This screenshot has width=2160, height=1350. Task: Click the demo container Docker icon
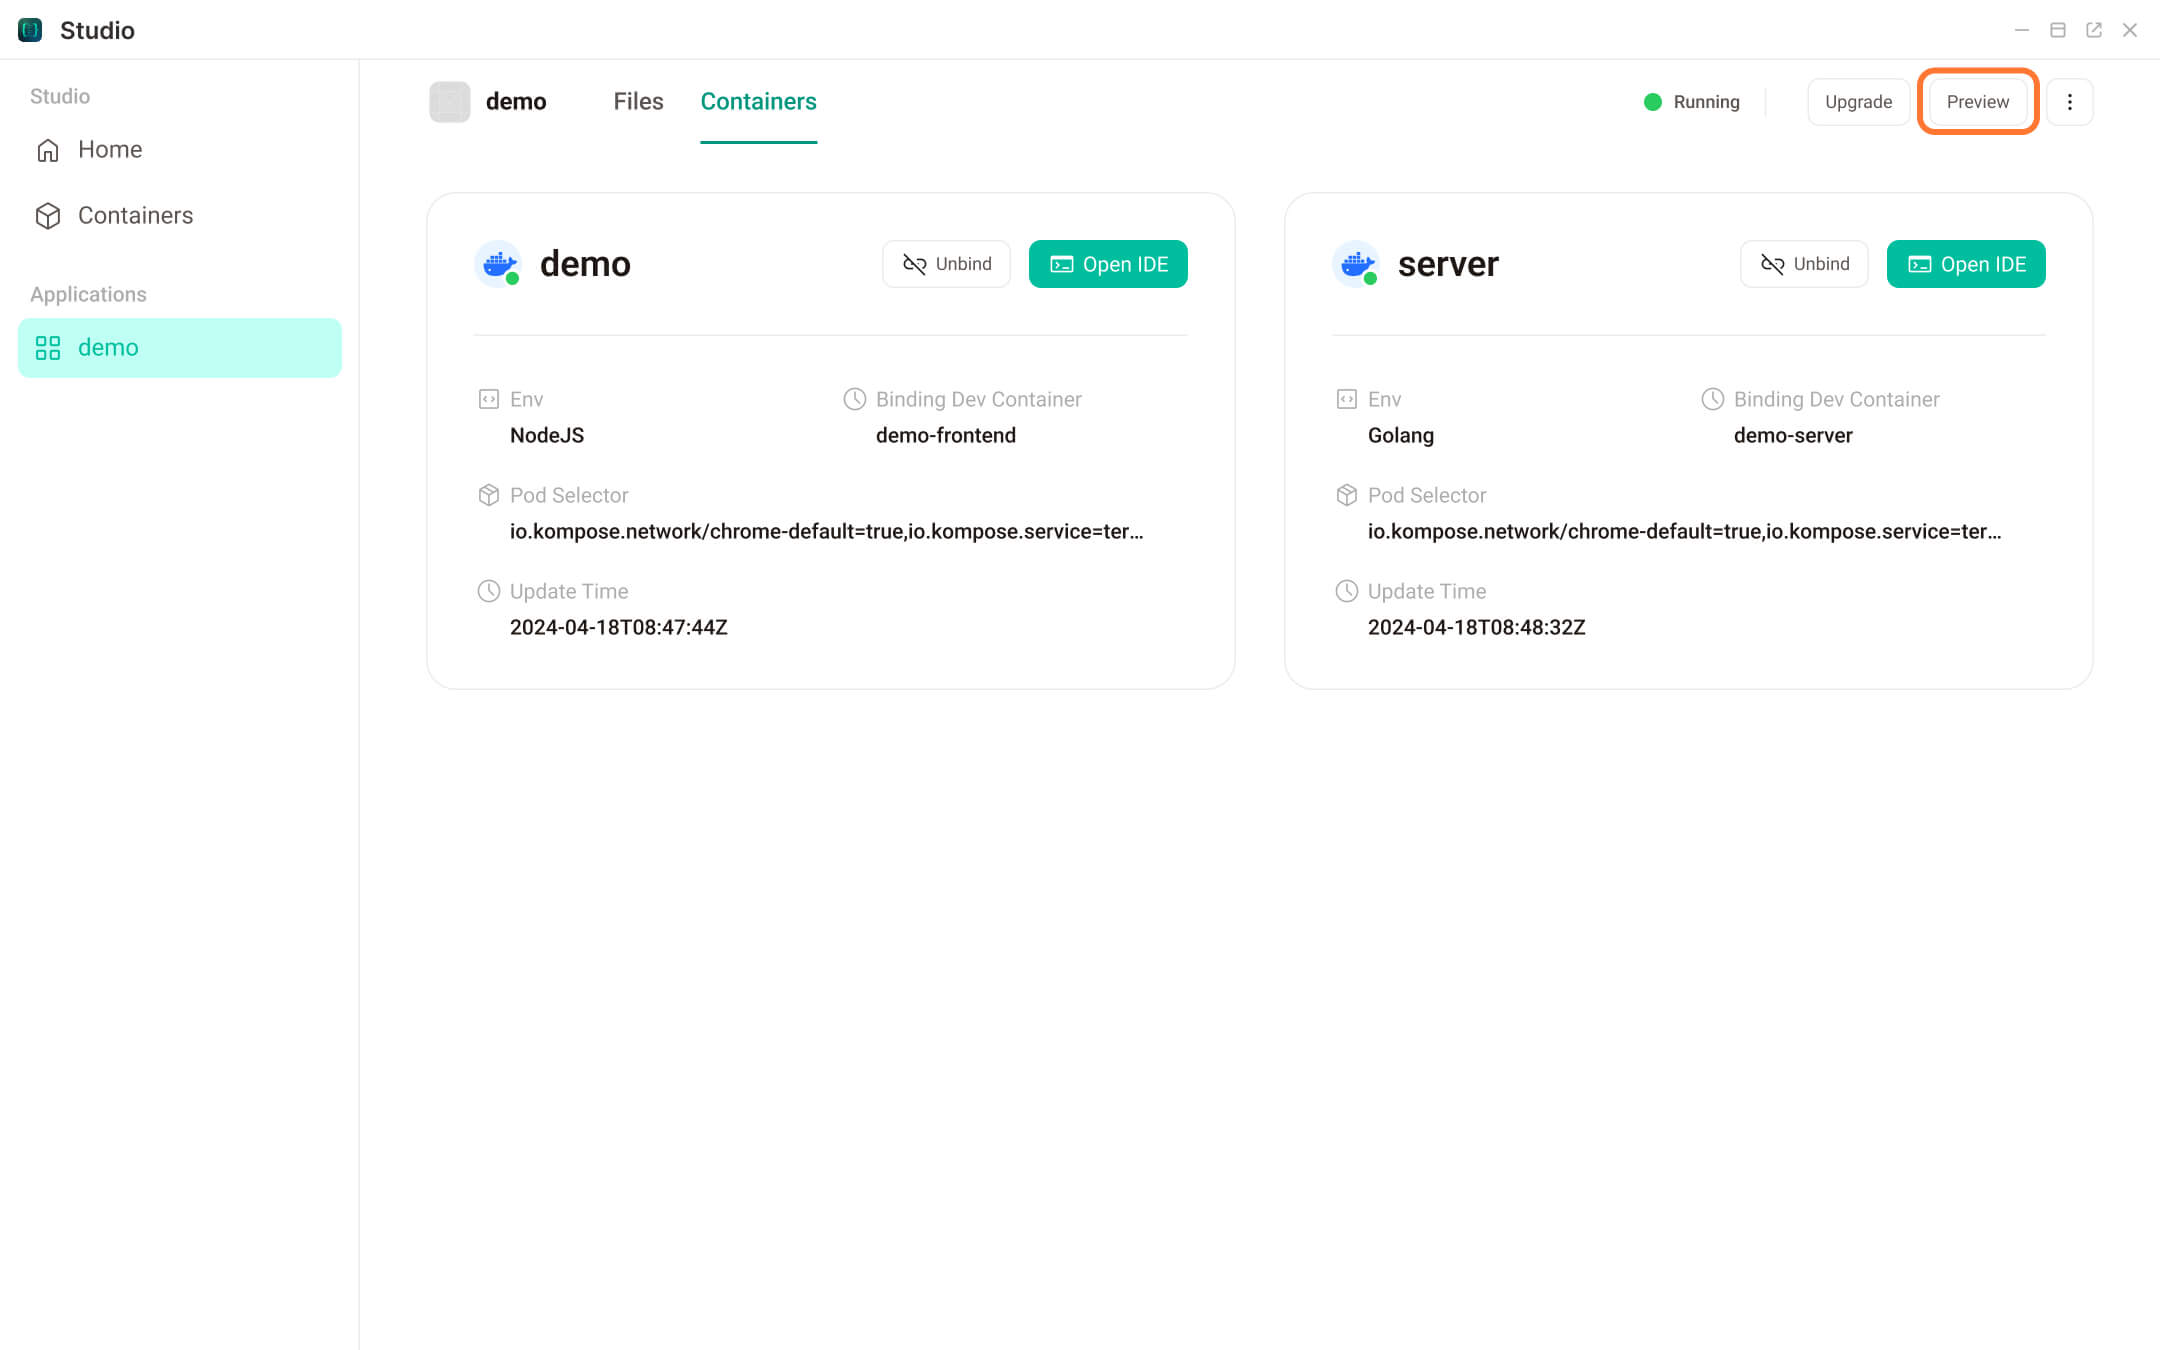(498, 264)
